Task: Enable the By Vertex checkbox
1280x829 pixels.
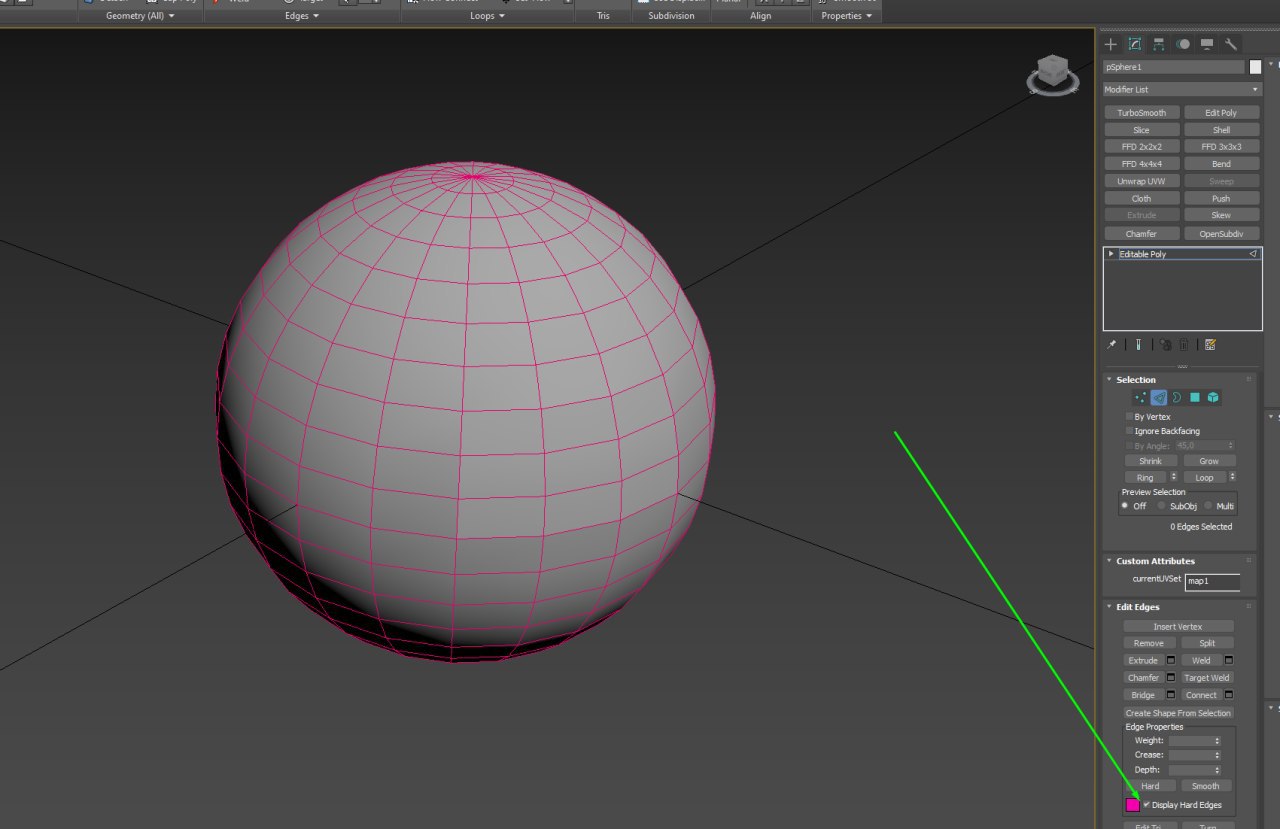Action: pos(1130,416)
